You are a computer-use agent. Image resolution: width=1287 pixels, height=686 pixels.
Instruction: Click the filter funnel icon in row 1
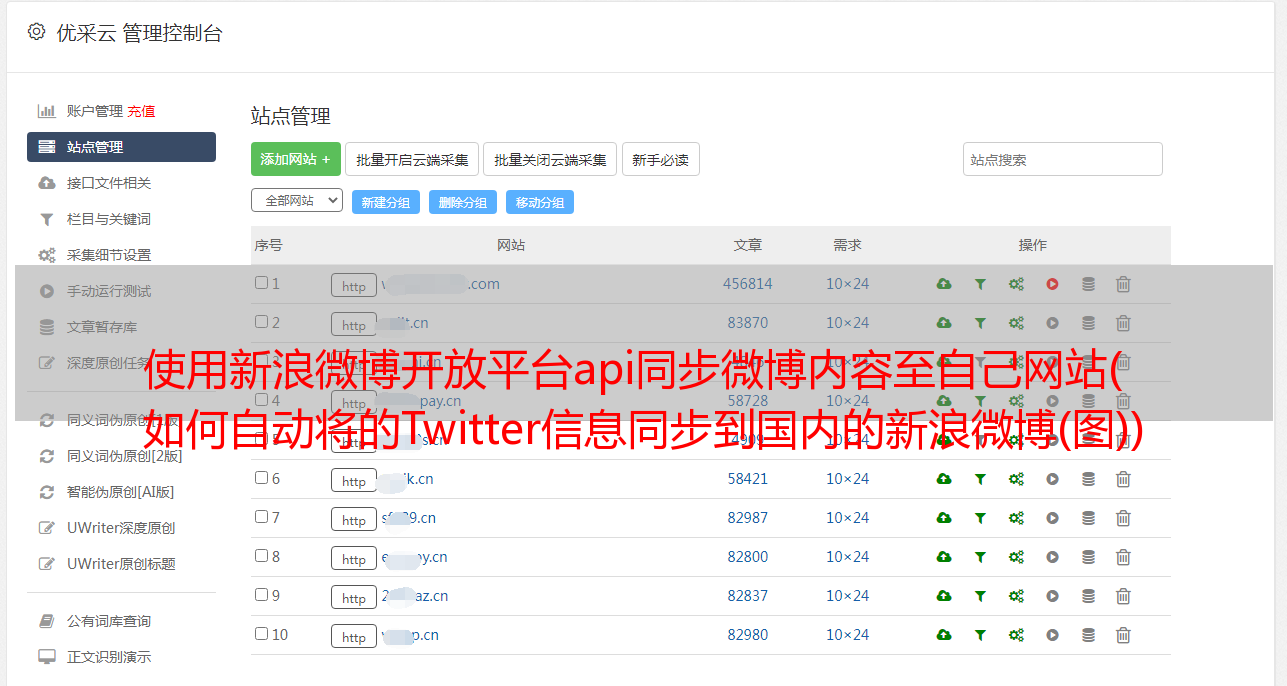point(980,284)
